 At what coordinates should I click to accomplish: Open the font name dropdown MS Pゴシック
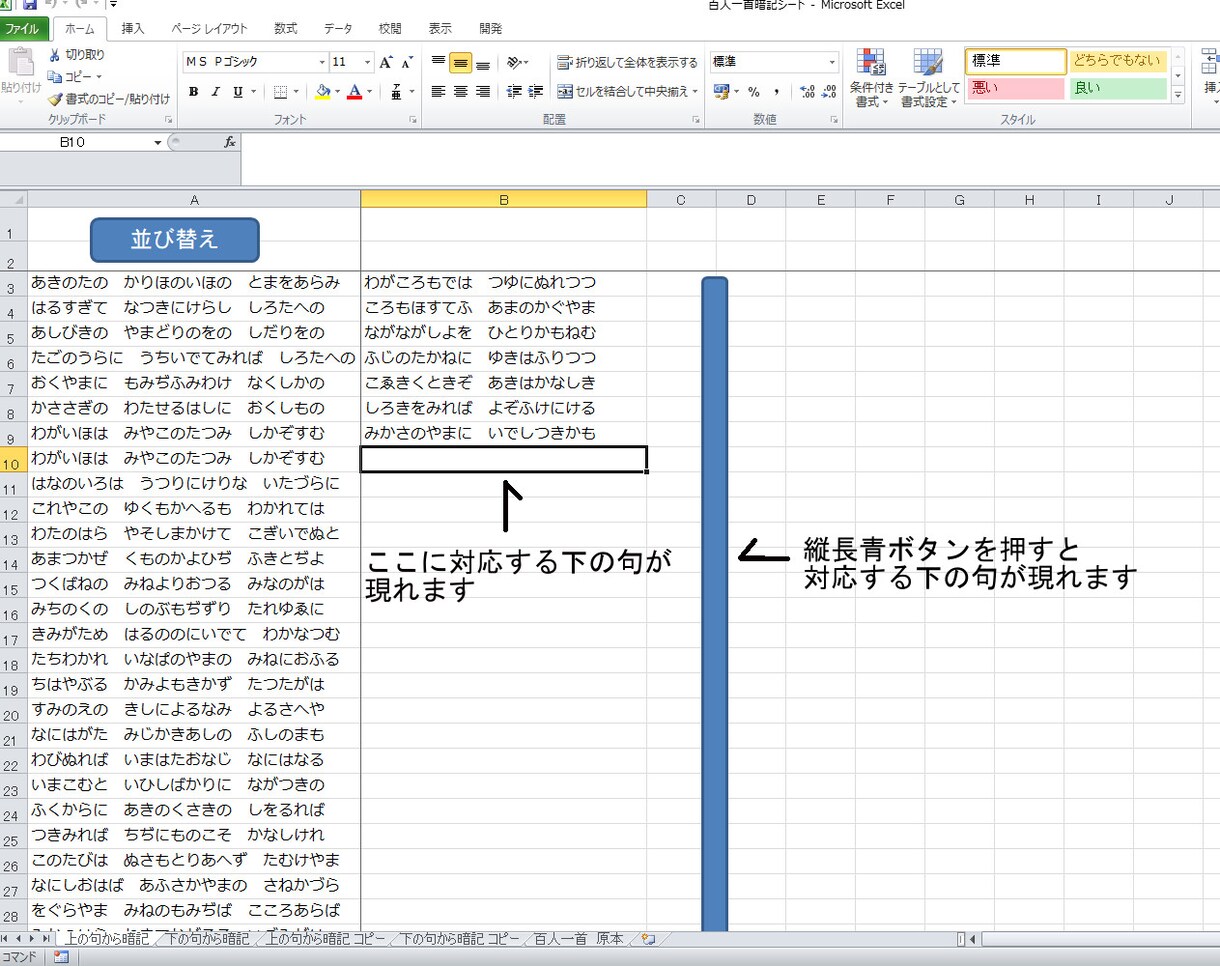coord(322,62)
